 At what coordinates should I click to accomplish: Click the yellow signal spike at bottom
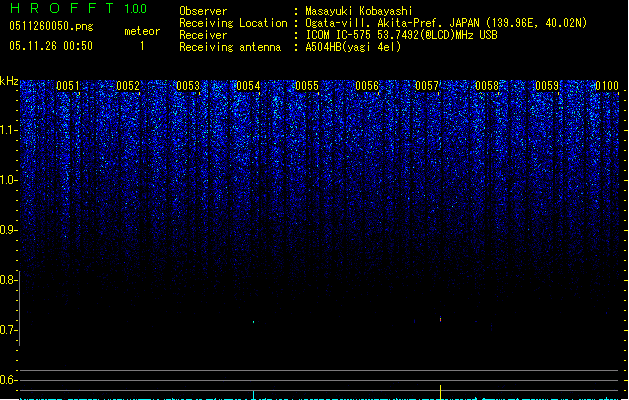pos(440,392)
